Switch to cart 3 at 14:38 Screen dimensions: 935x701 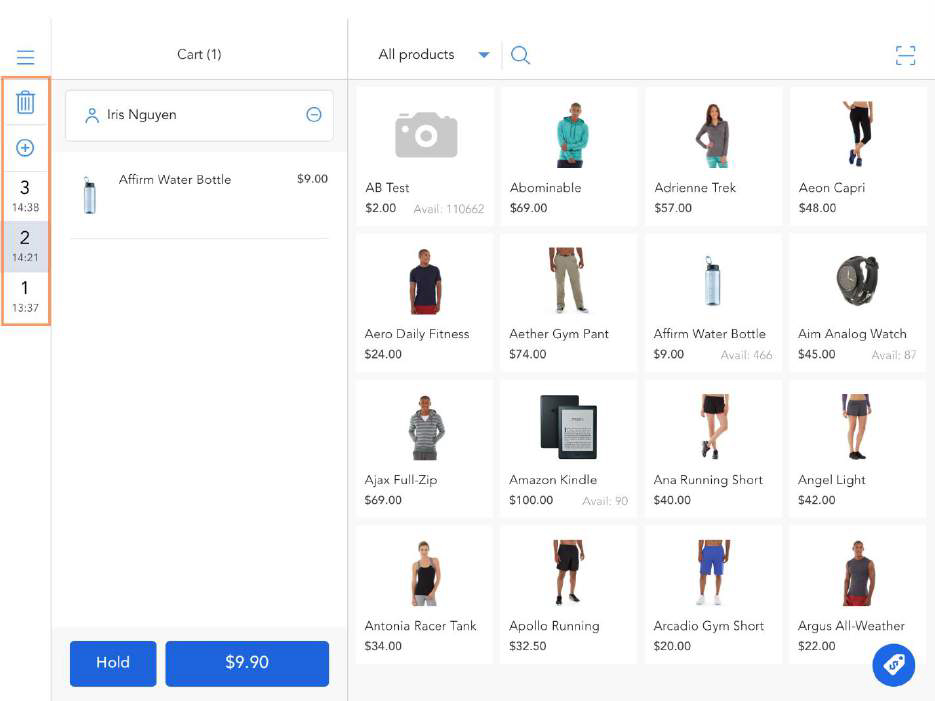coord(25,196)
